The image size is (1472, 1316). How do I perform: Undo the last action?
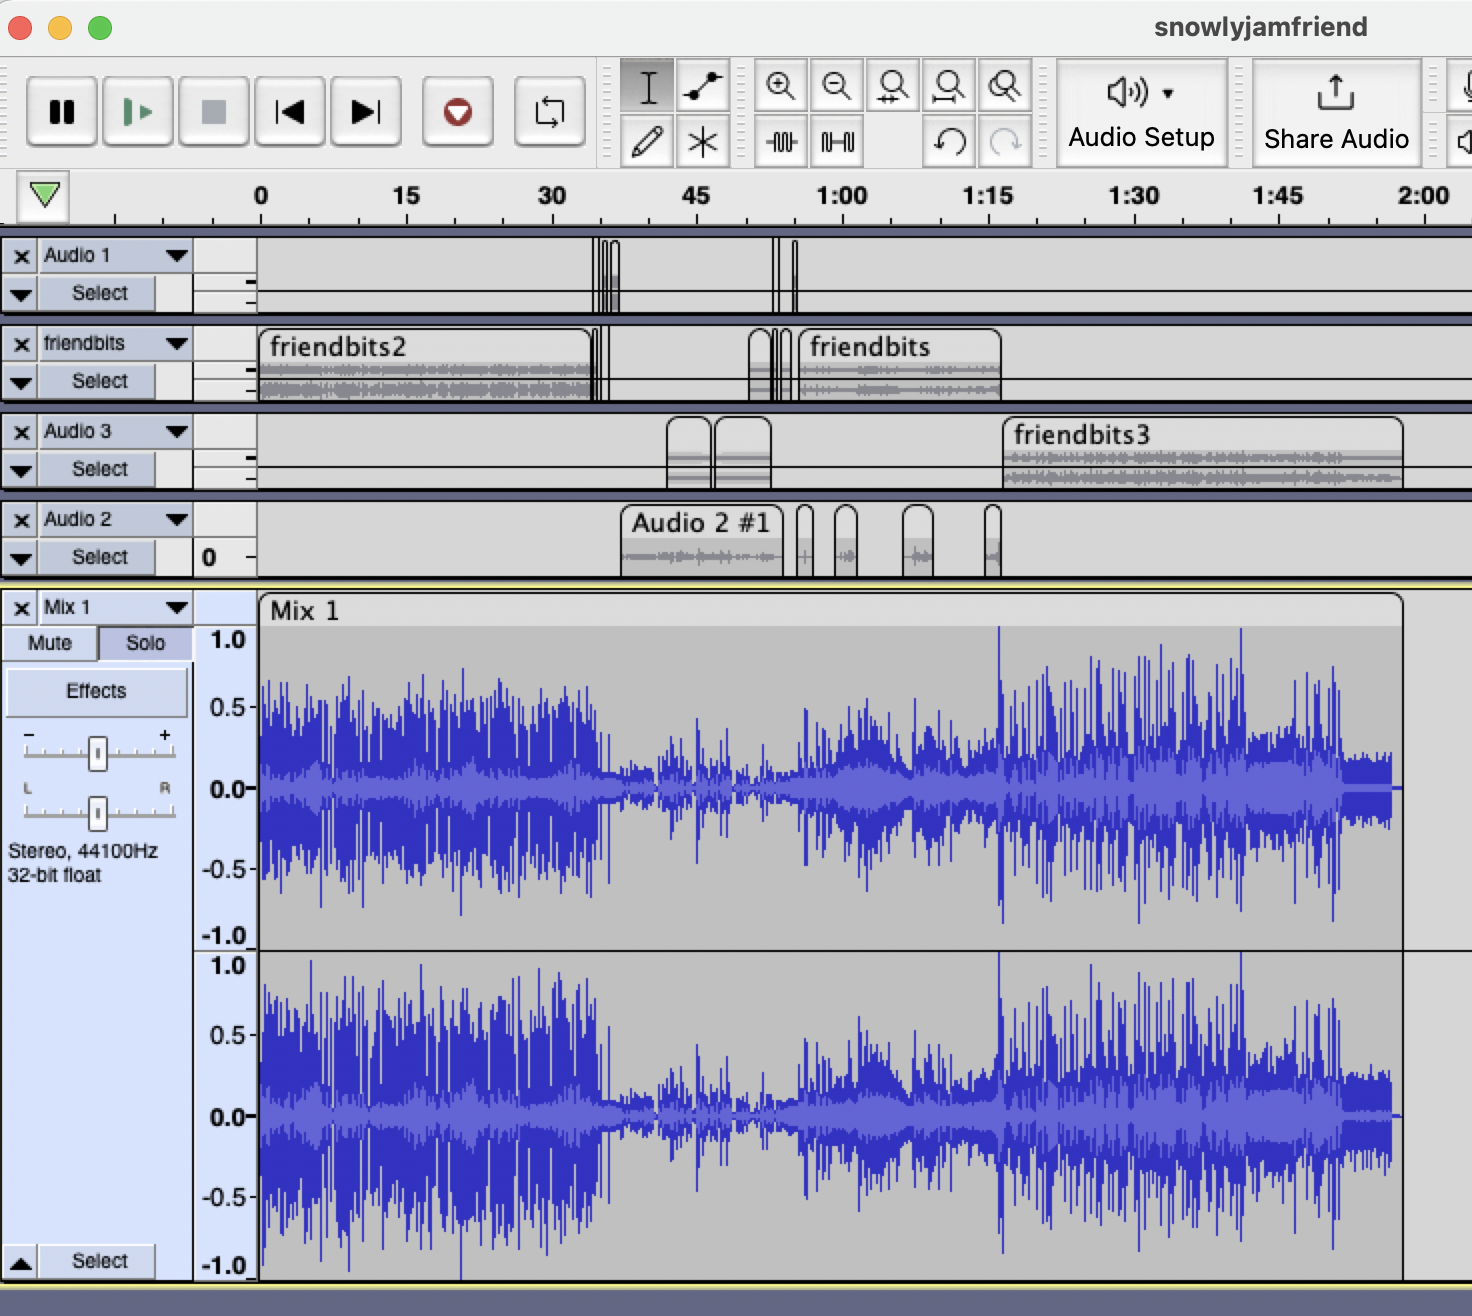coord(949,142)
